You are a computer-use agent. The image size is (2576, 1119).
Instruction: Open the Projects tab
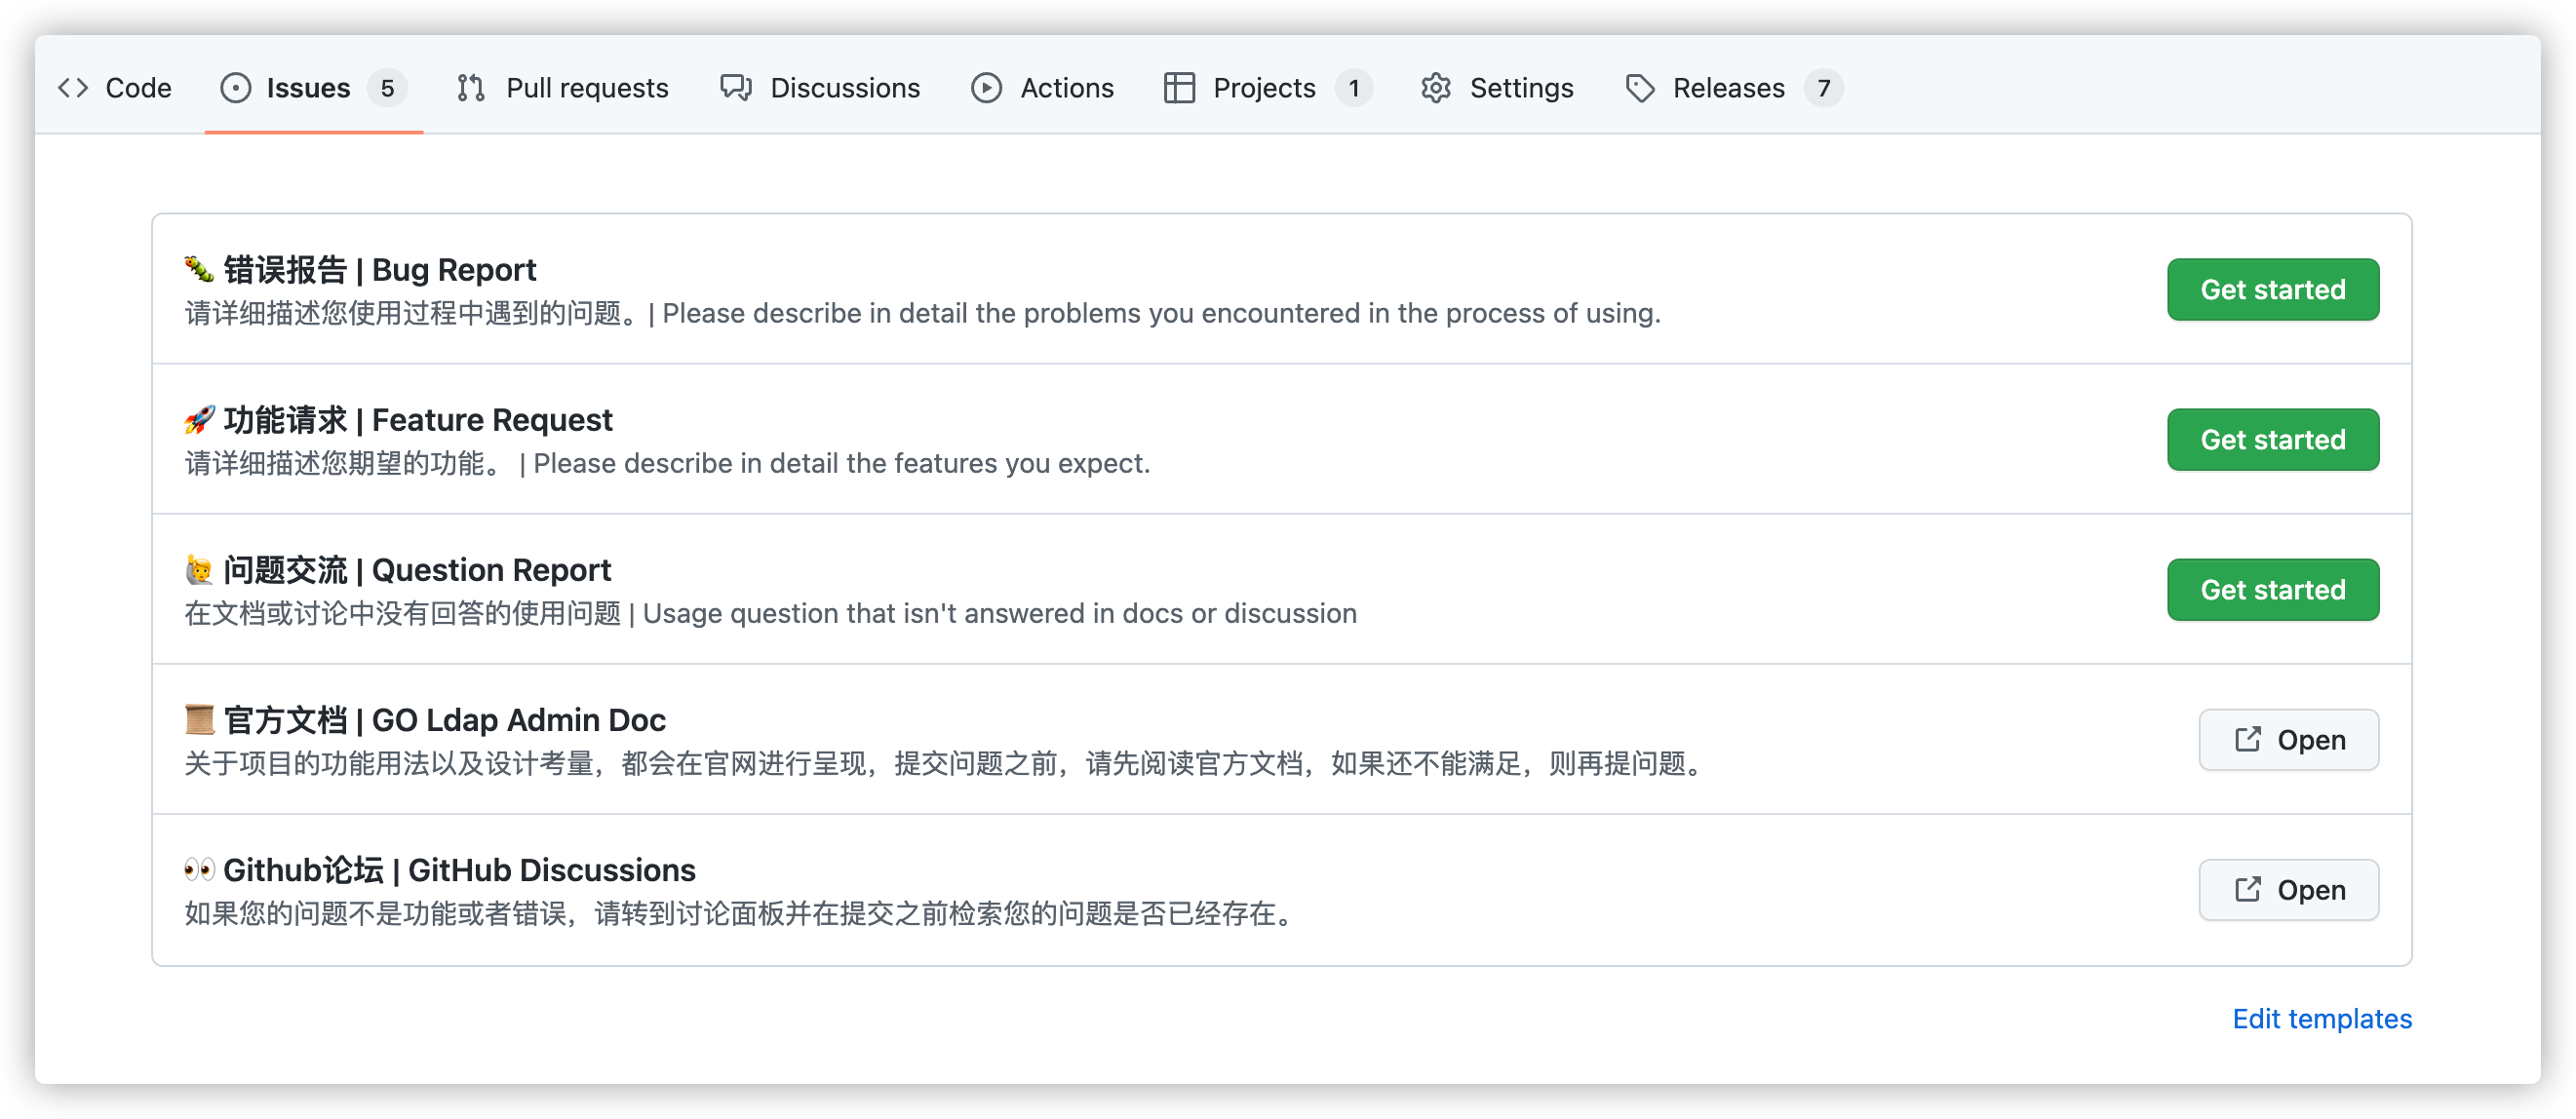click(x=1268, y=88)
